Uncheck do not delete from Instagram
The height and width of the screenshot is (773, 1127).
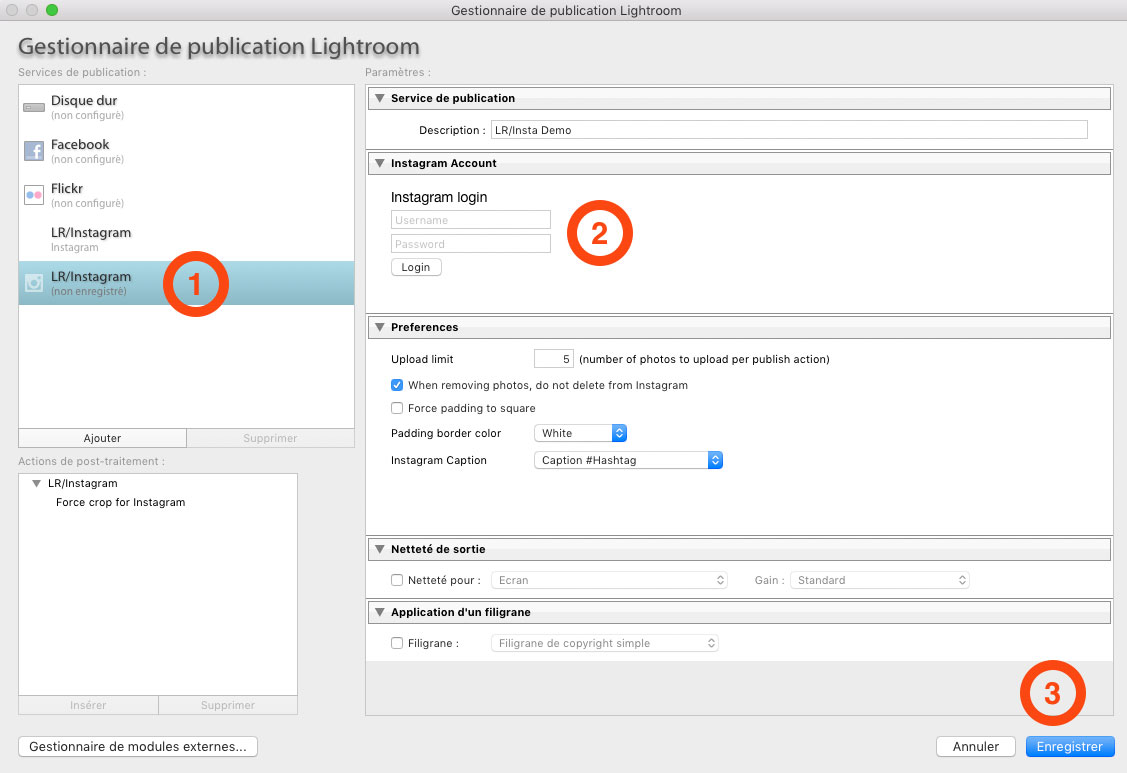pos(397,385)
